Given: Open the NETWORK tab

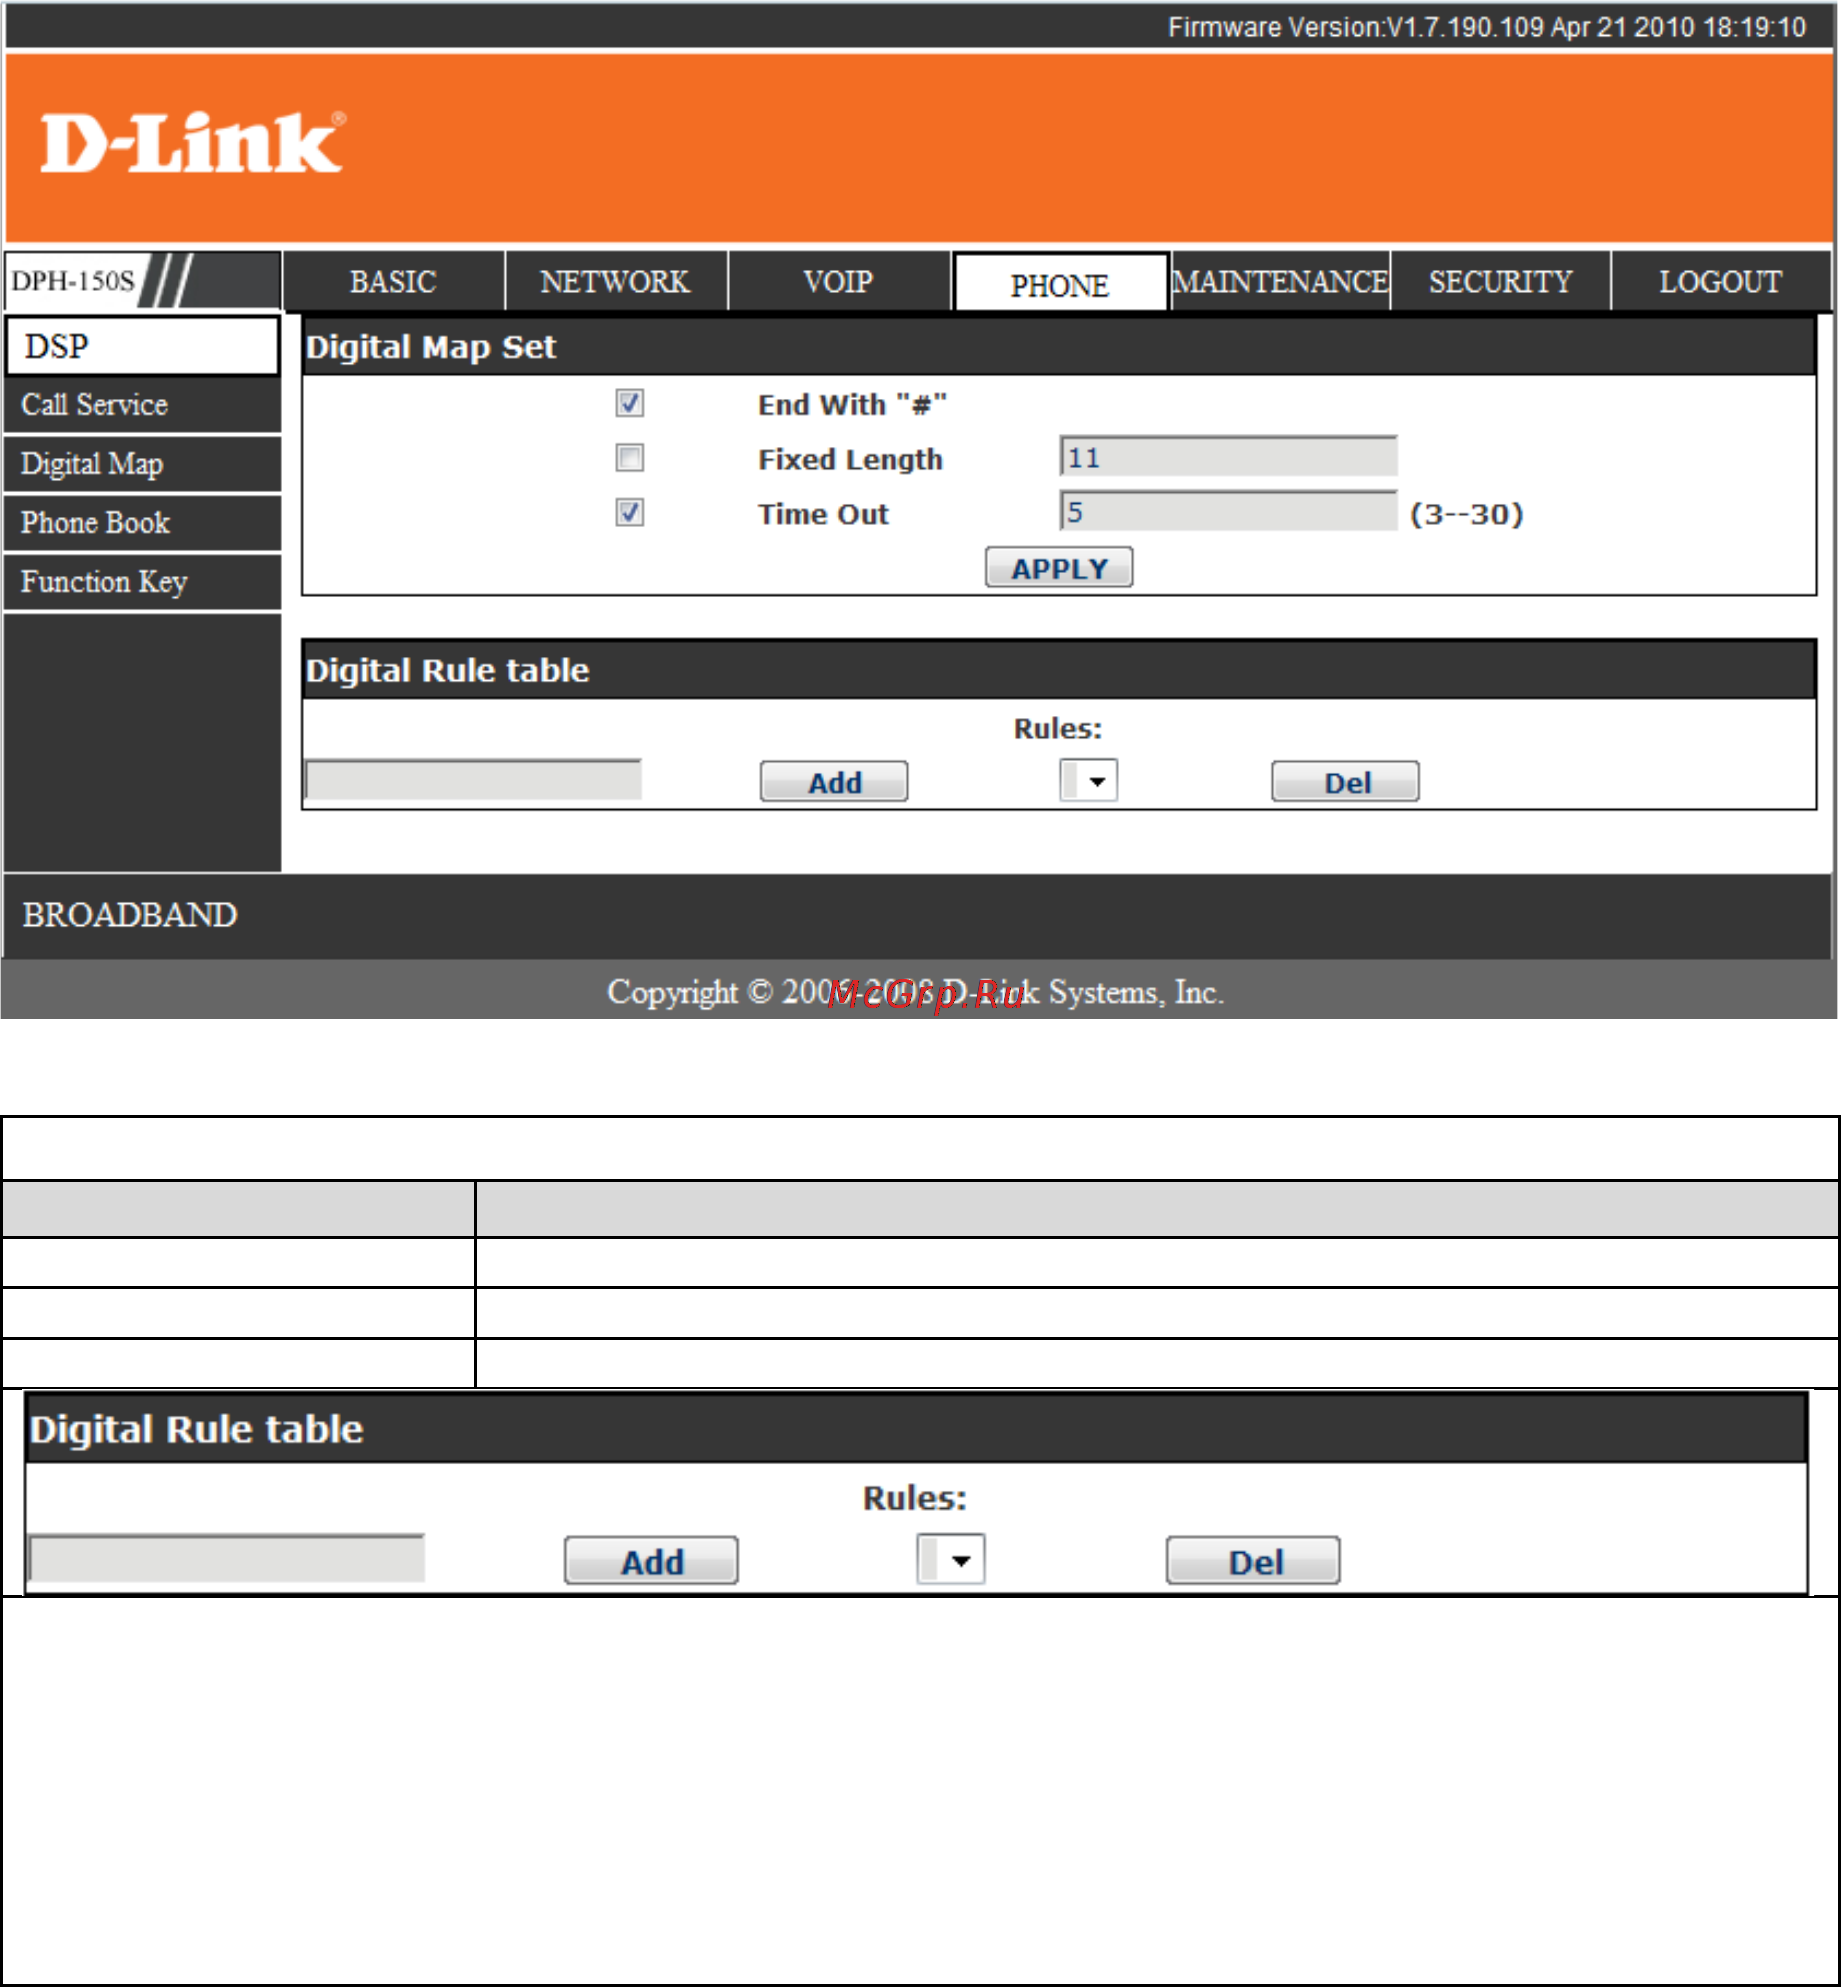Looking at the screenshot, I should click(615, 282).
